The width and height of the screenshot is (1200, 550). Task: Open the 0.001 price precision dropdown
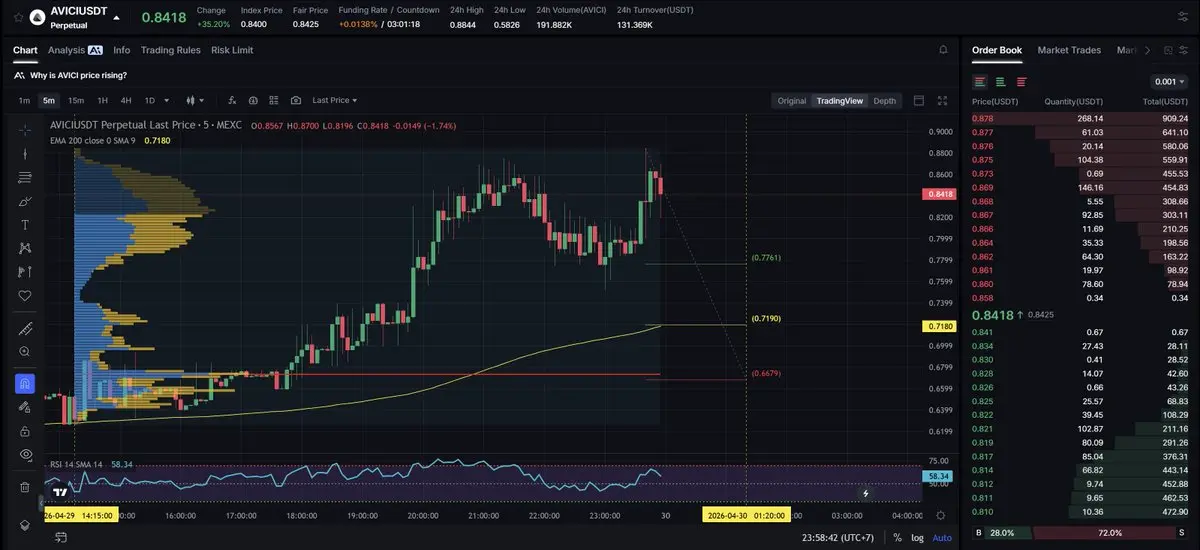pos(1168,82)
